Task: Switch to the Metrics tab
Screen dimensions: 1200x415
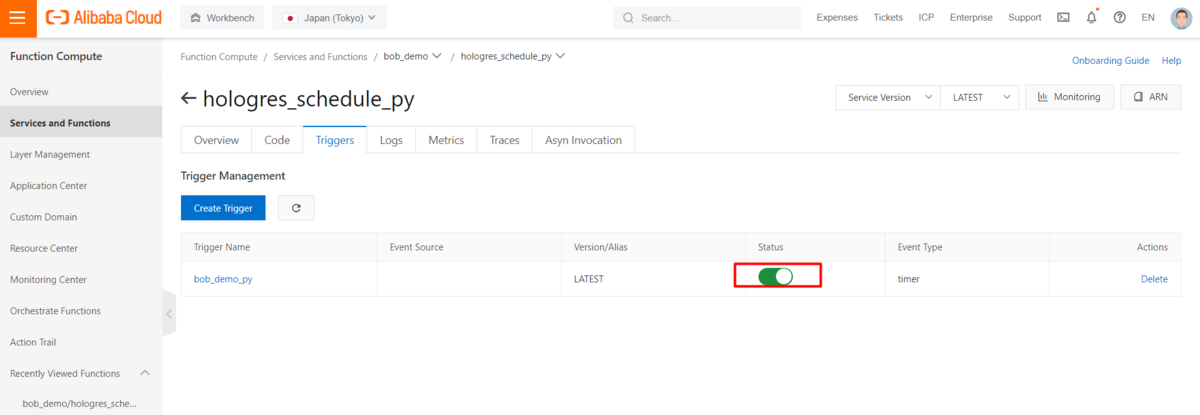Action: click(446, 140)
